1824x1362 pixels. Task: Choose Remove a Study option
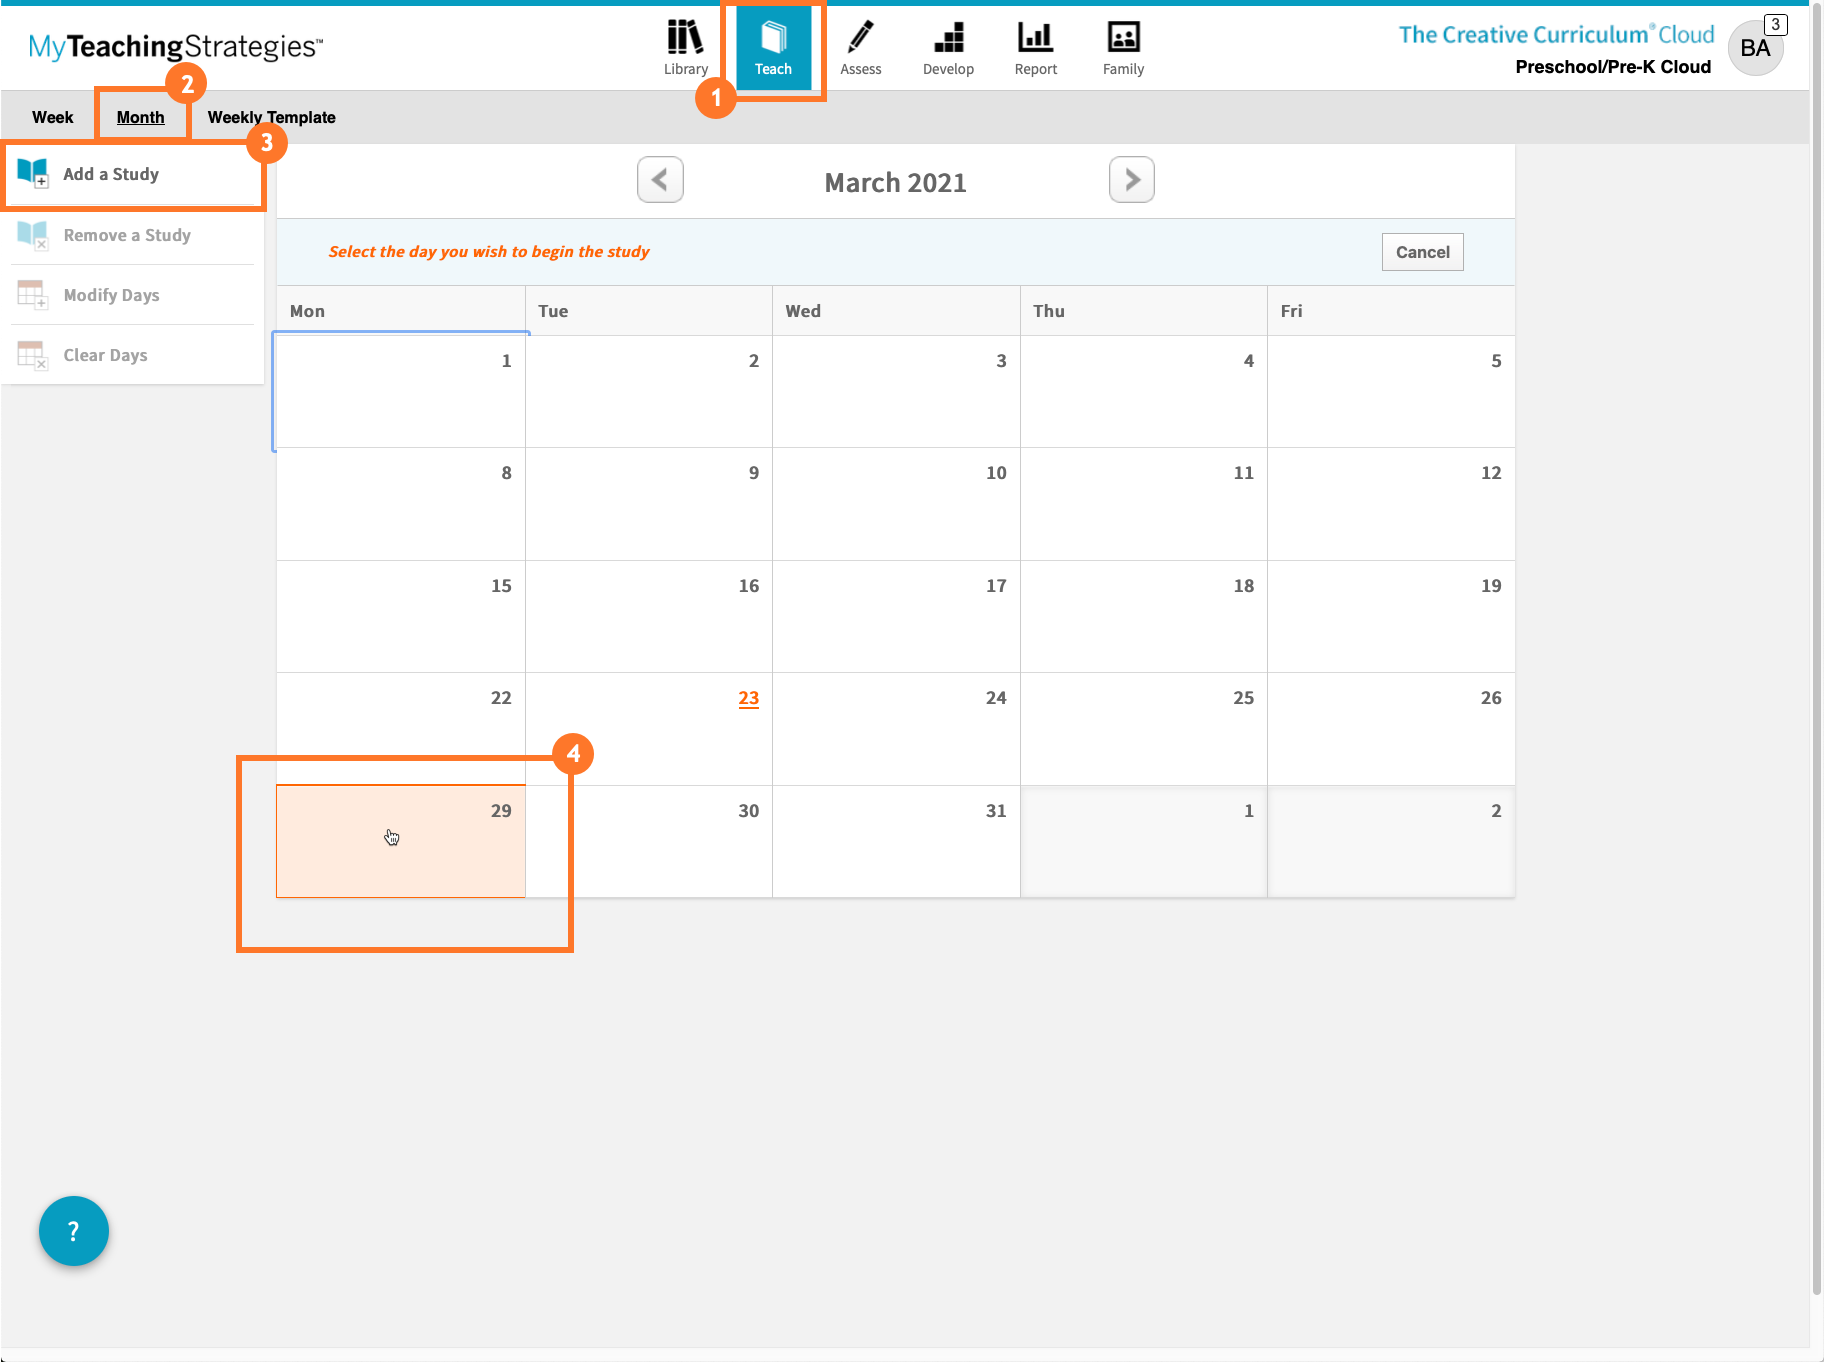(x=127, y=235)
